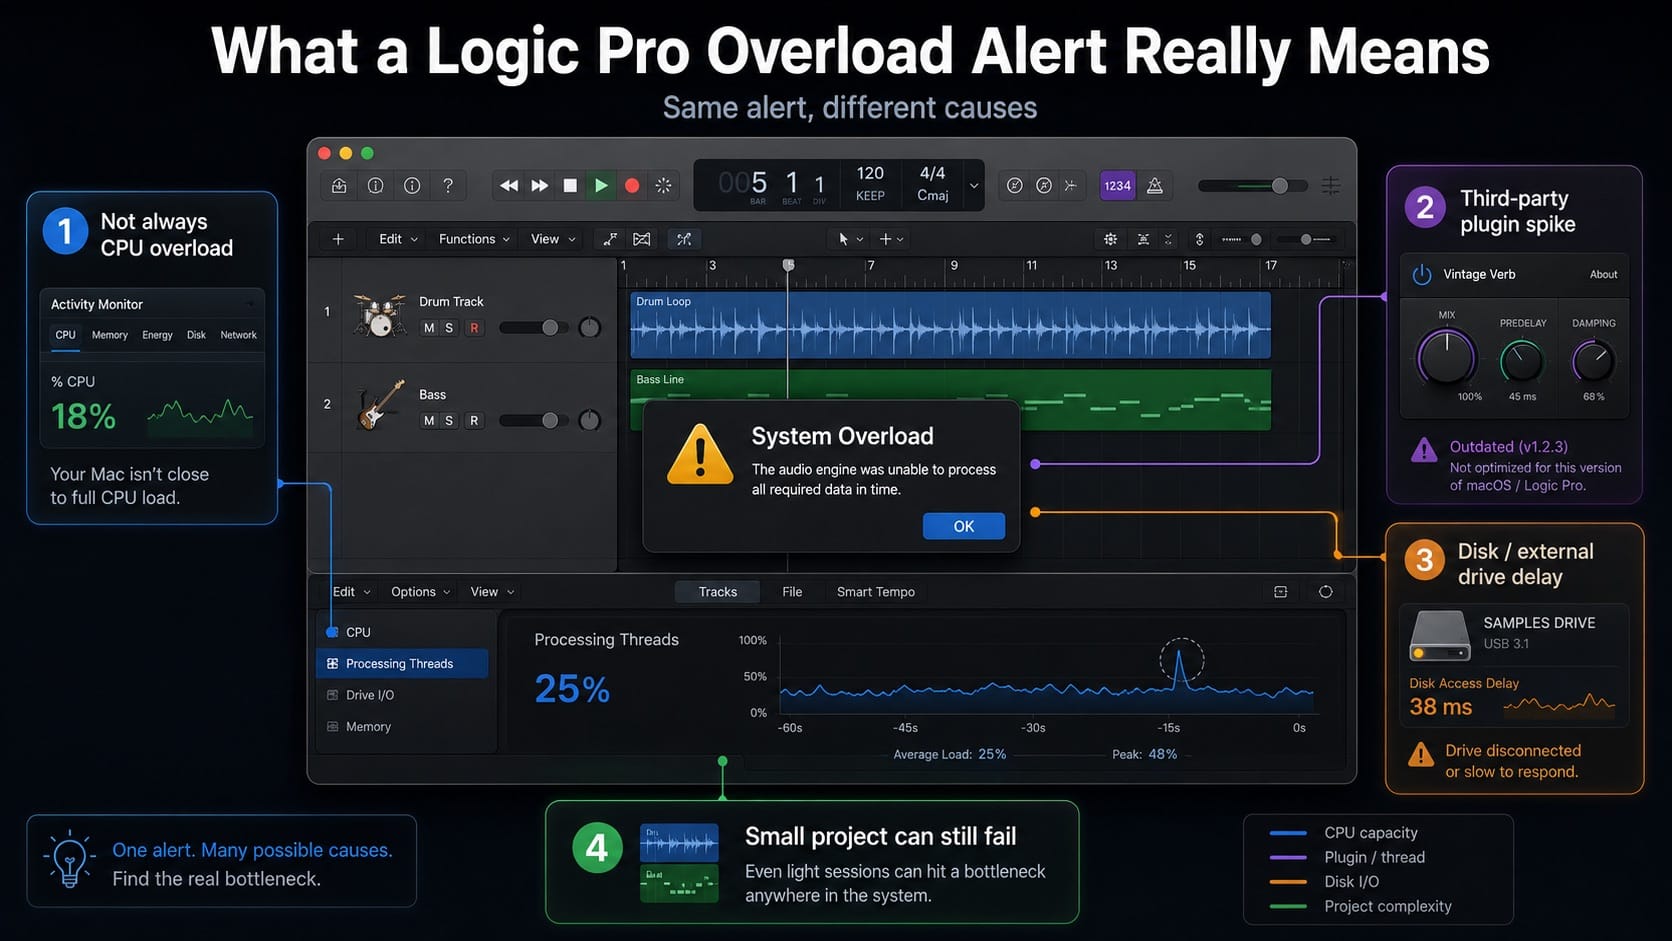This screenshot has width=1672, height=941.
Task: Click the About link in Vintage Verb
Action: (1603, 274)
